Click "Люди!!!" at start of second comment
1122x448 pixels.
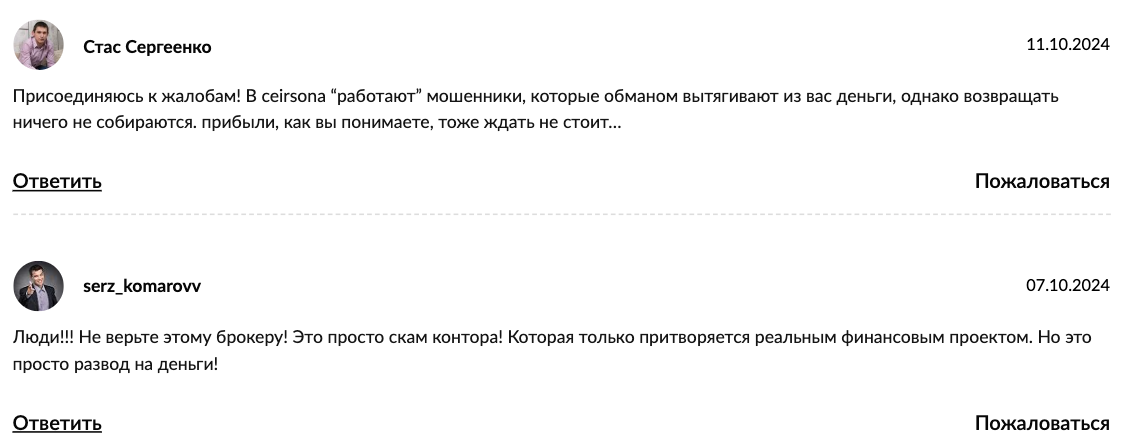(x=42, y=337)
